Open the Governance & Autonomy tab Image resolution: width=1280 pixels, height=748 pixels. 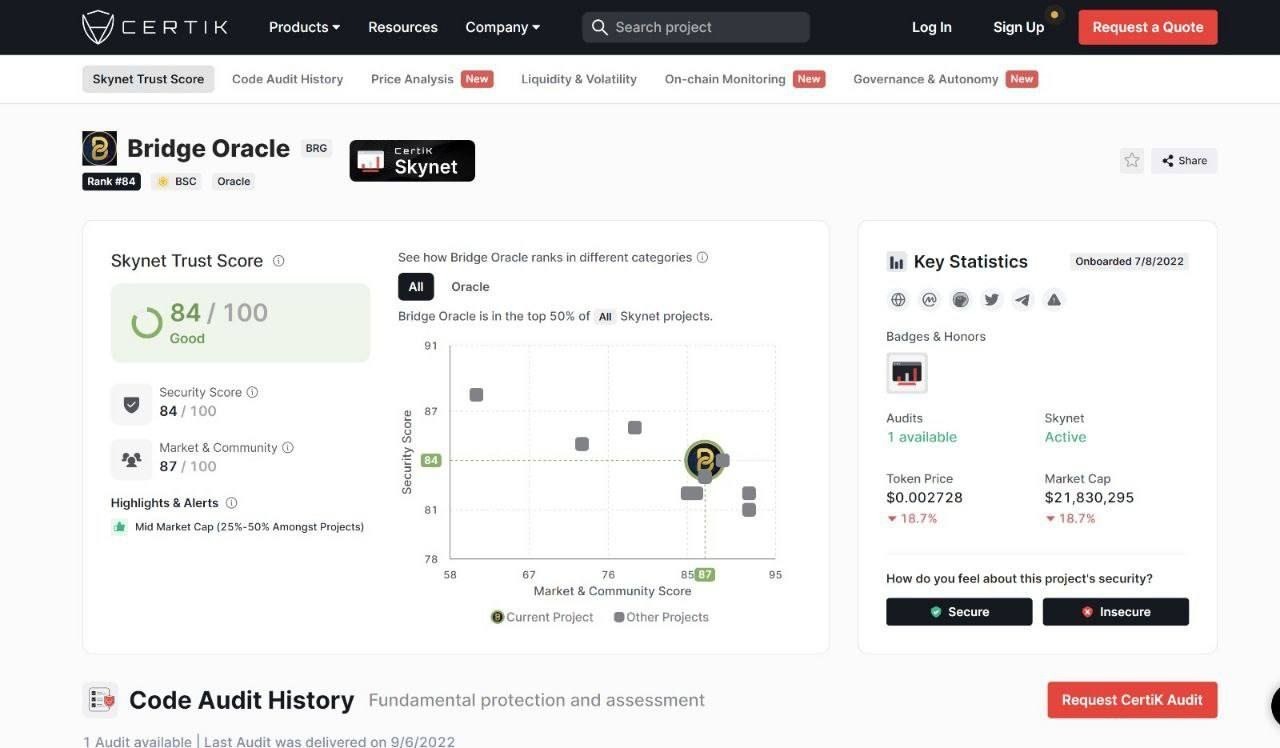pos(945,79)
